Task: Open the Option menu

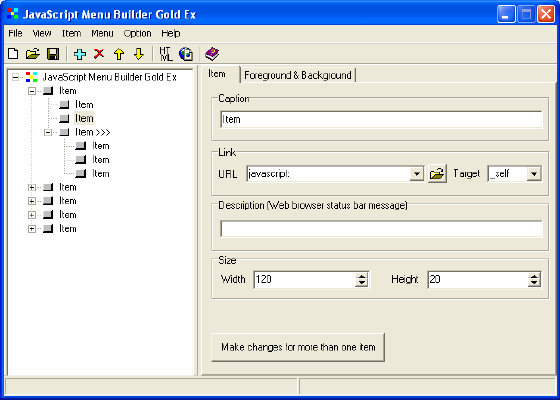Action: pyautogui.click(x=138, y=34)
